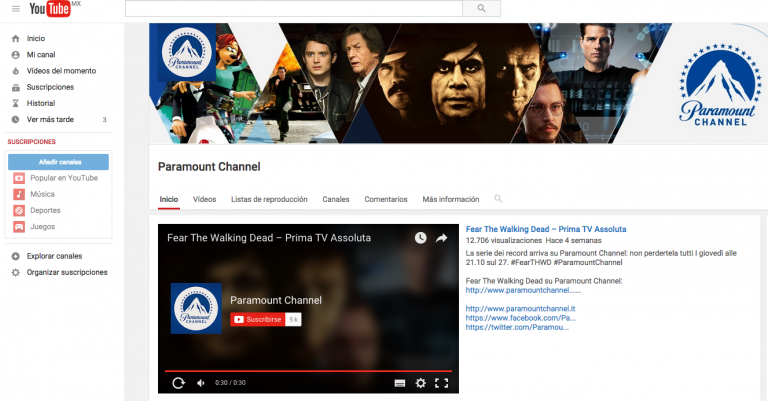
Task: Open the Juegos channel
Action: (x=43, y=227)
